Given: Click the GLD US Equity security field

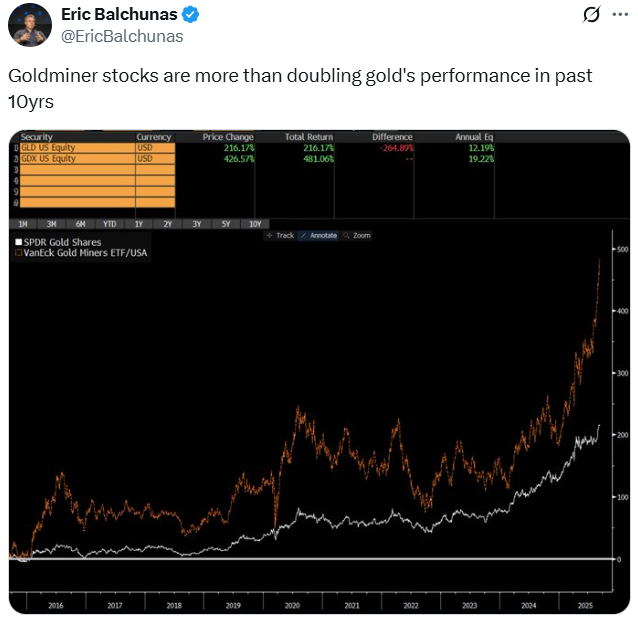Looking at the screenshot, I should pos(73,148).
